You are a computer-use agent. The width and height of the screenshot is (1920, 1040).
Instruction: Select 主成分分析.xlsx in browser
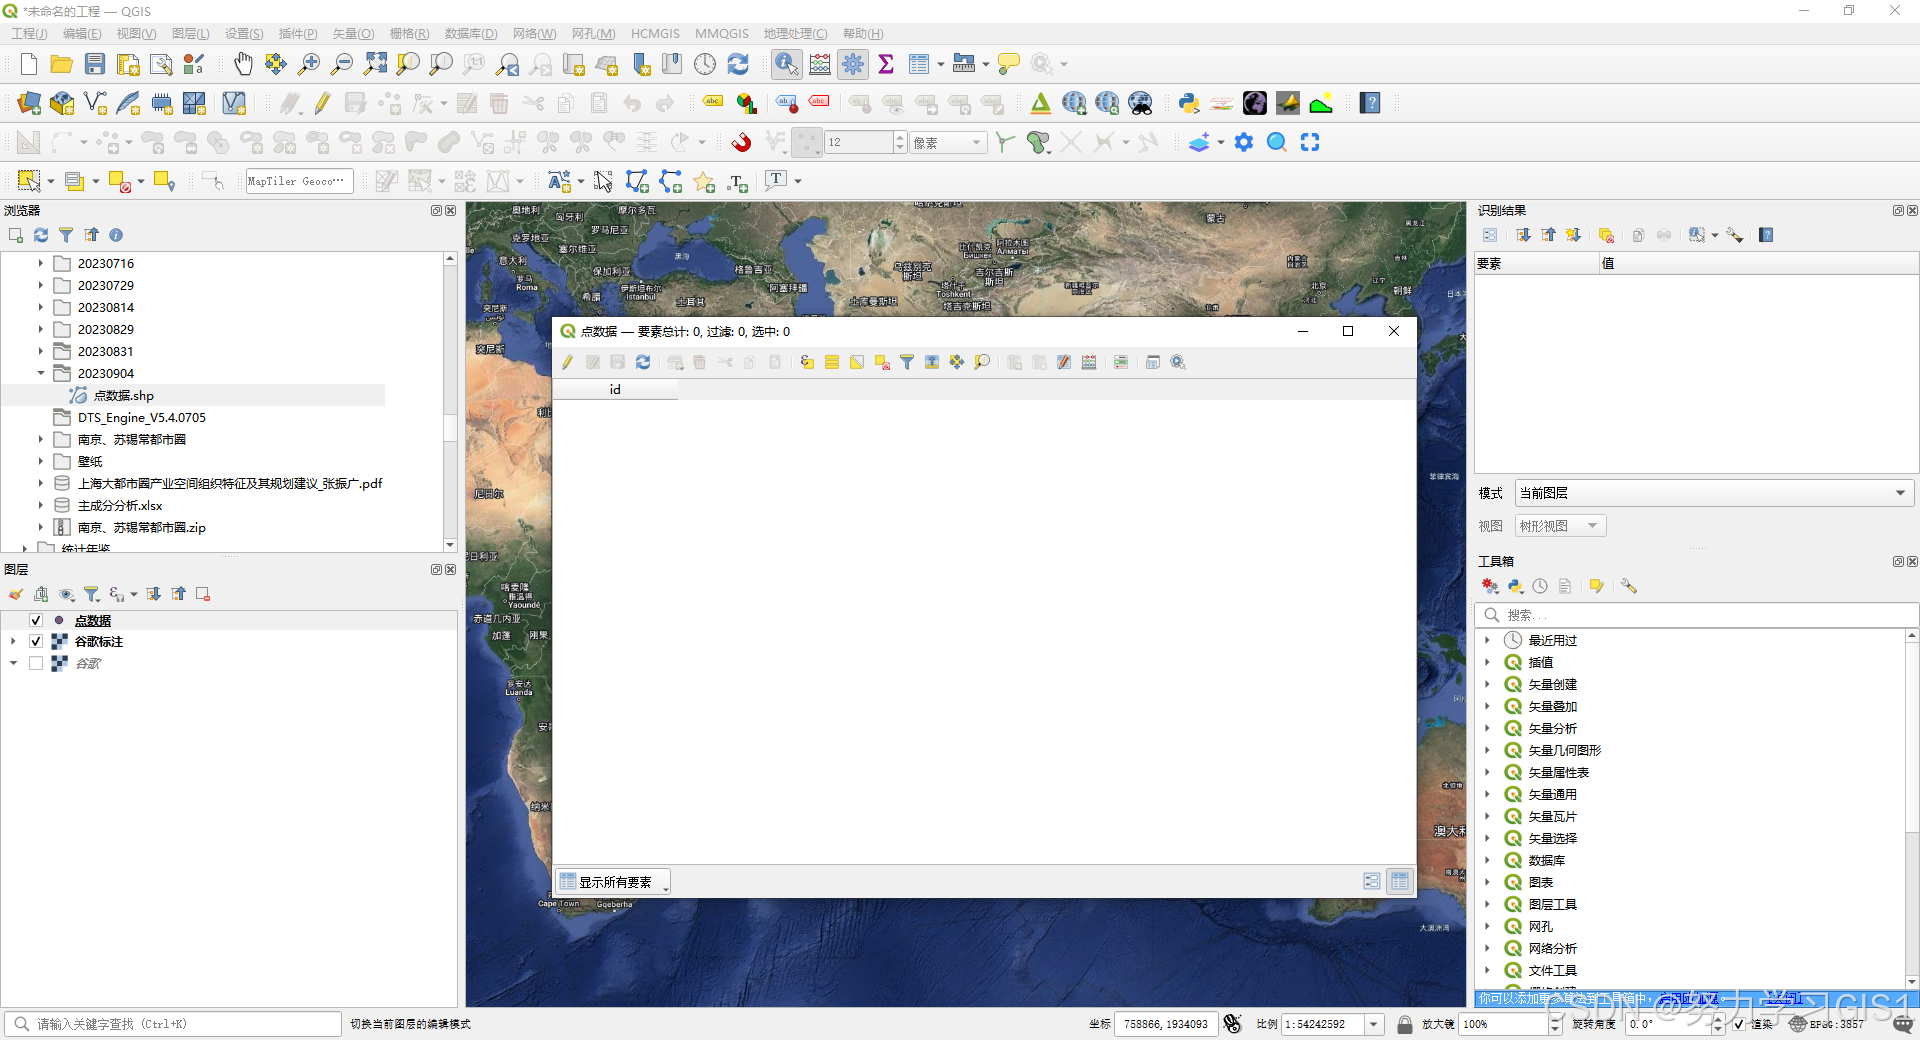[x=120, y=506]
